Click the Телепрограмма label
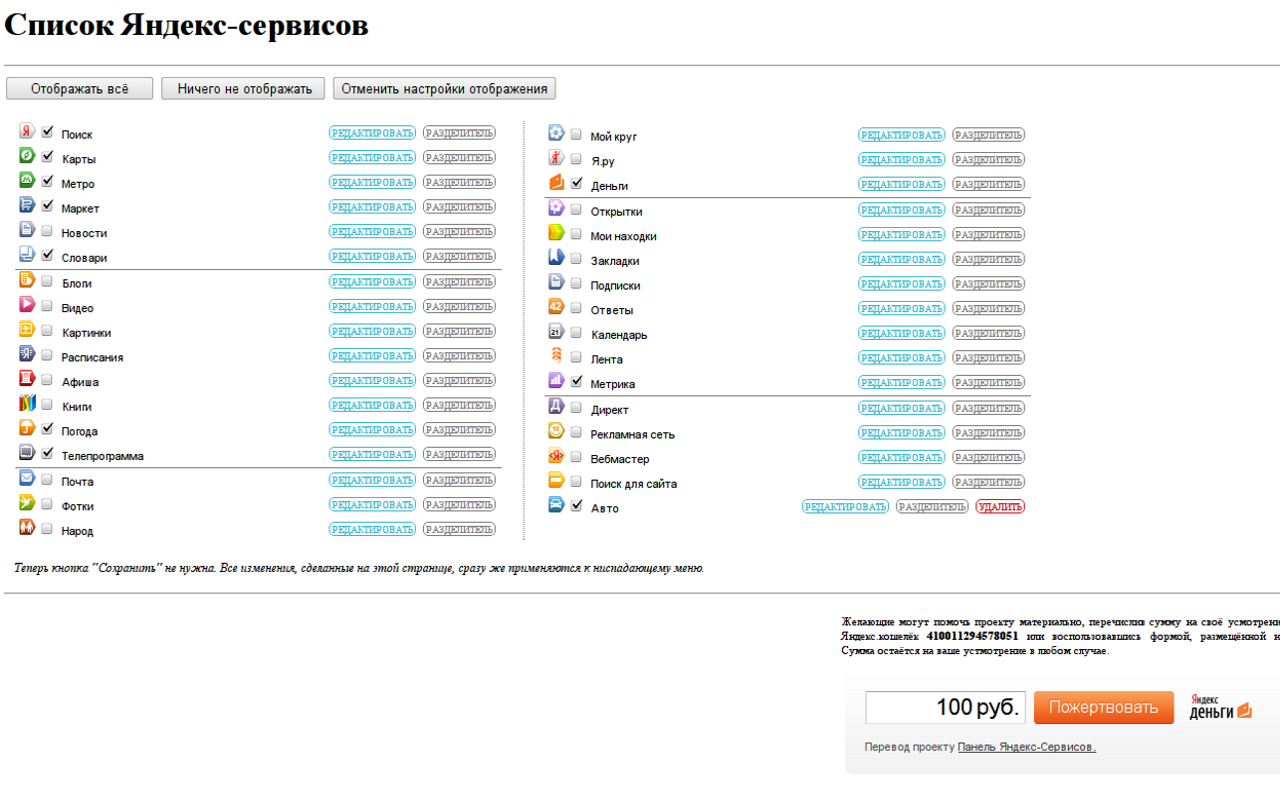This screenshot has width=1280, height=800. pyautogui.click(x=102, y=456)
